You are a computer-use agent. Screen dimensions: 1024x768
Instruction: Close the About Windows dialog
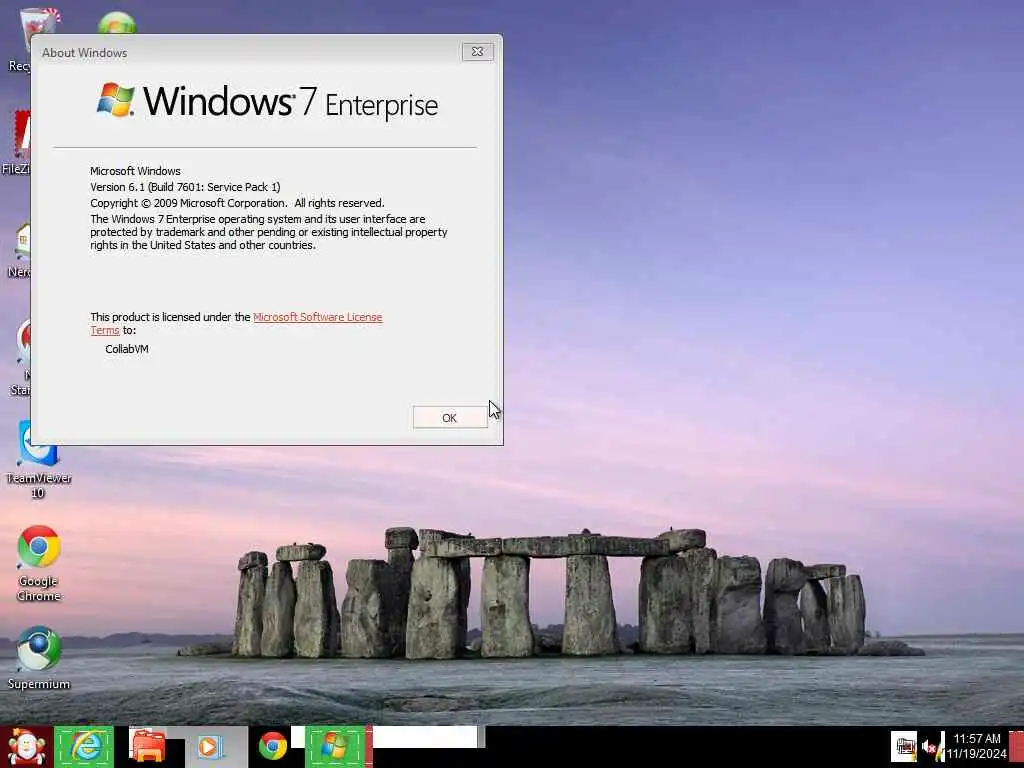477,52
